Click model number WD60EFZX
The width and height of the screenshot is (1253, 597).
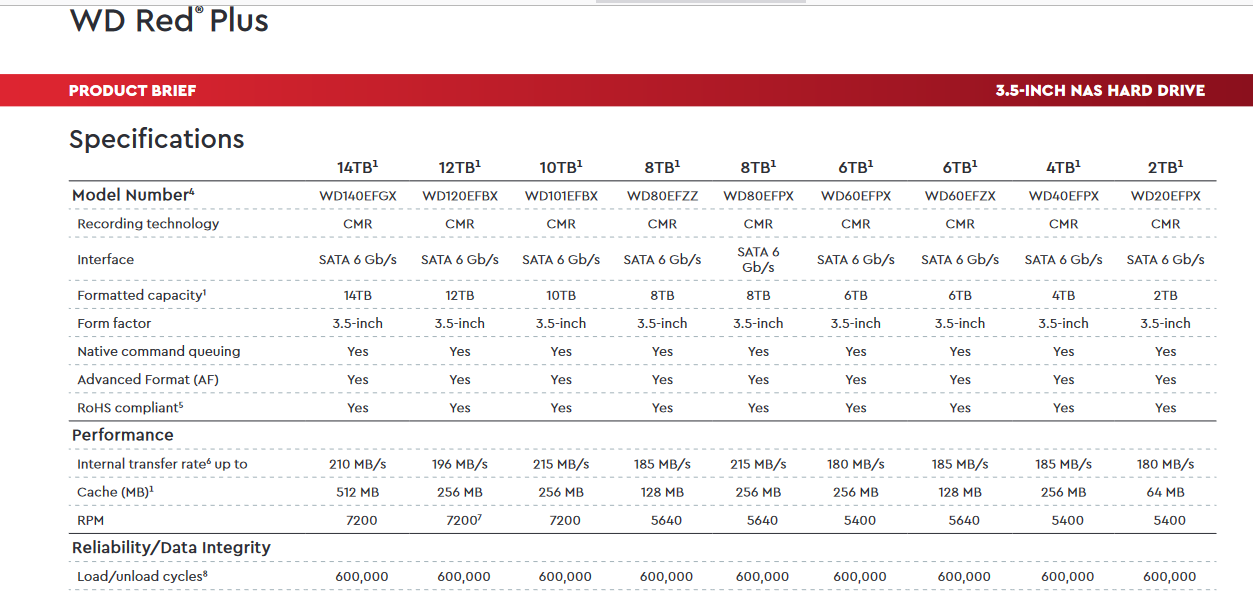(960, 196)
